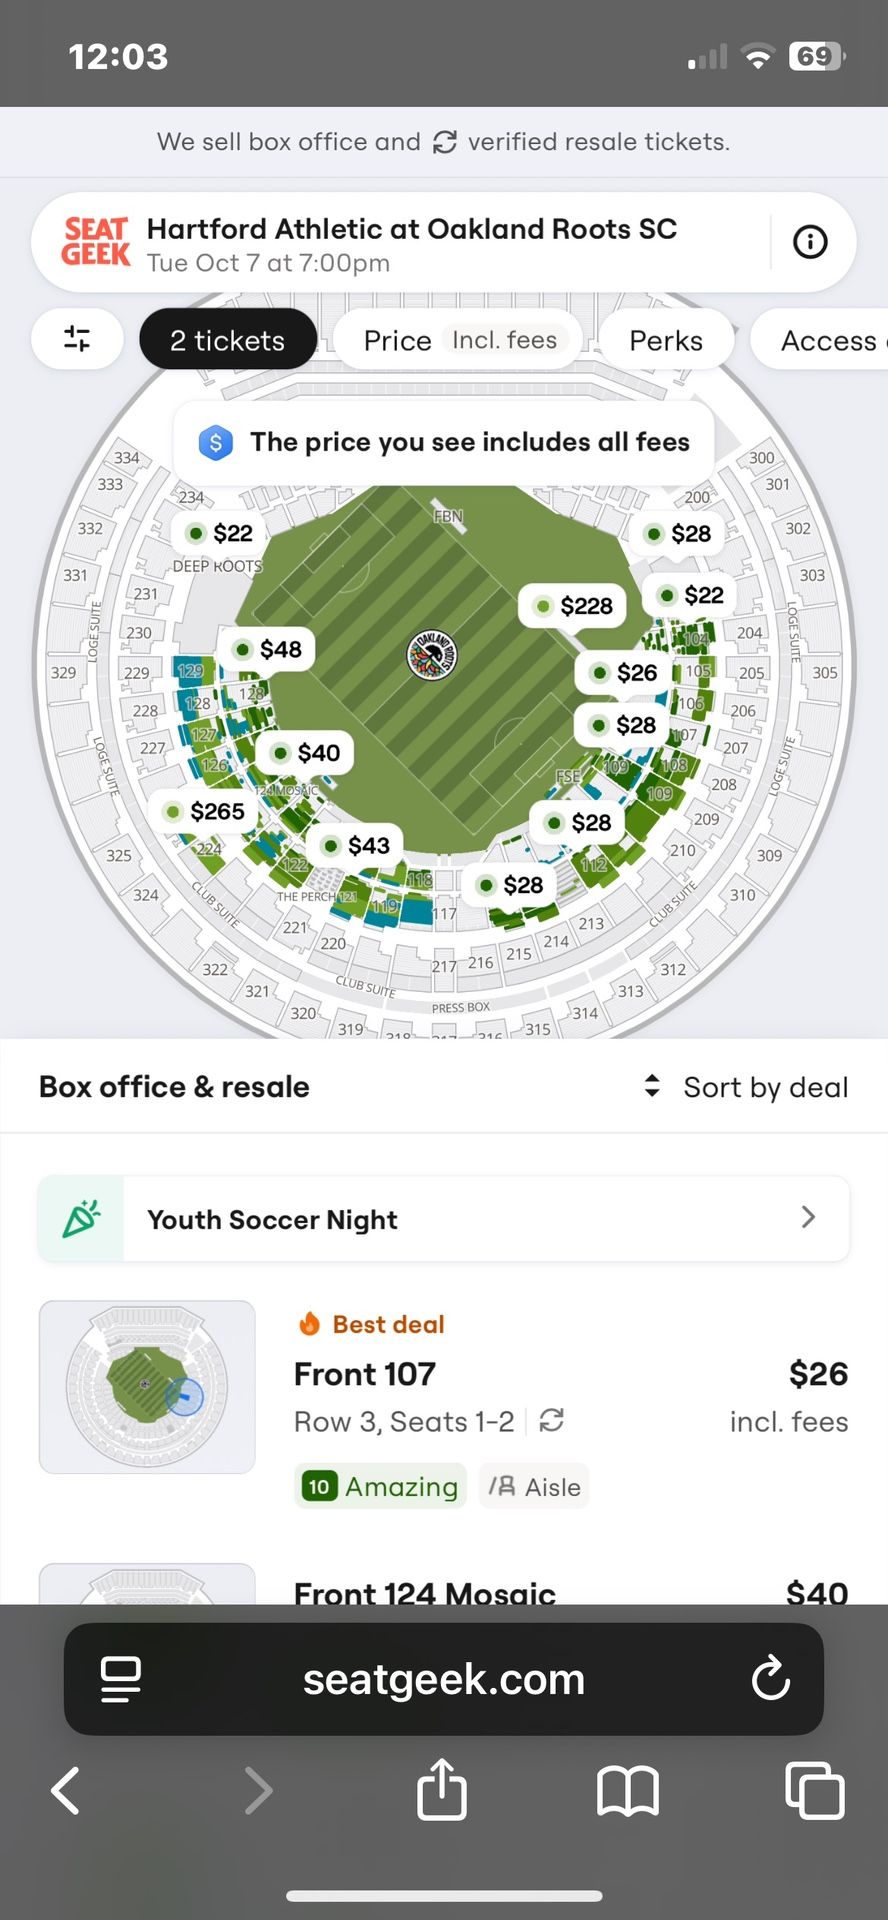Expand the Youth Soccer Night promotion
The height and width of the screenshot is (1920, 888).
(443, 1219)
